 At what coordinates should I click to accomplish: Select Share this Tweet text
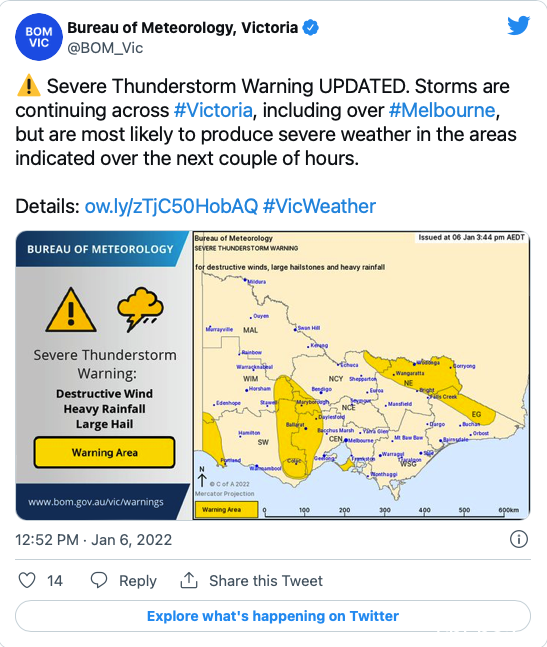(266, 581)
